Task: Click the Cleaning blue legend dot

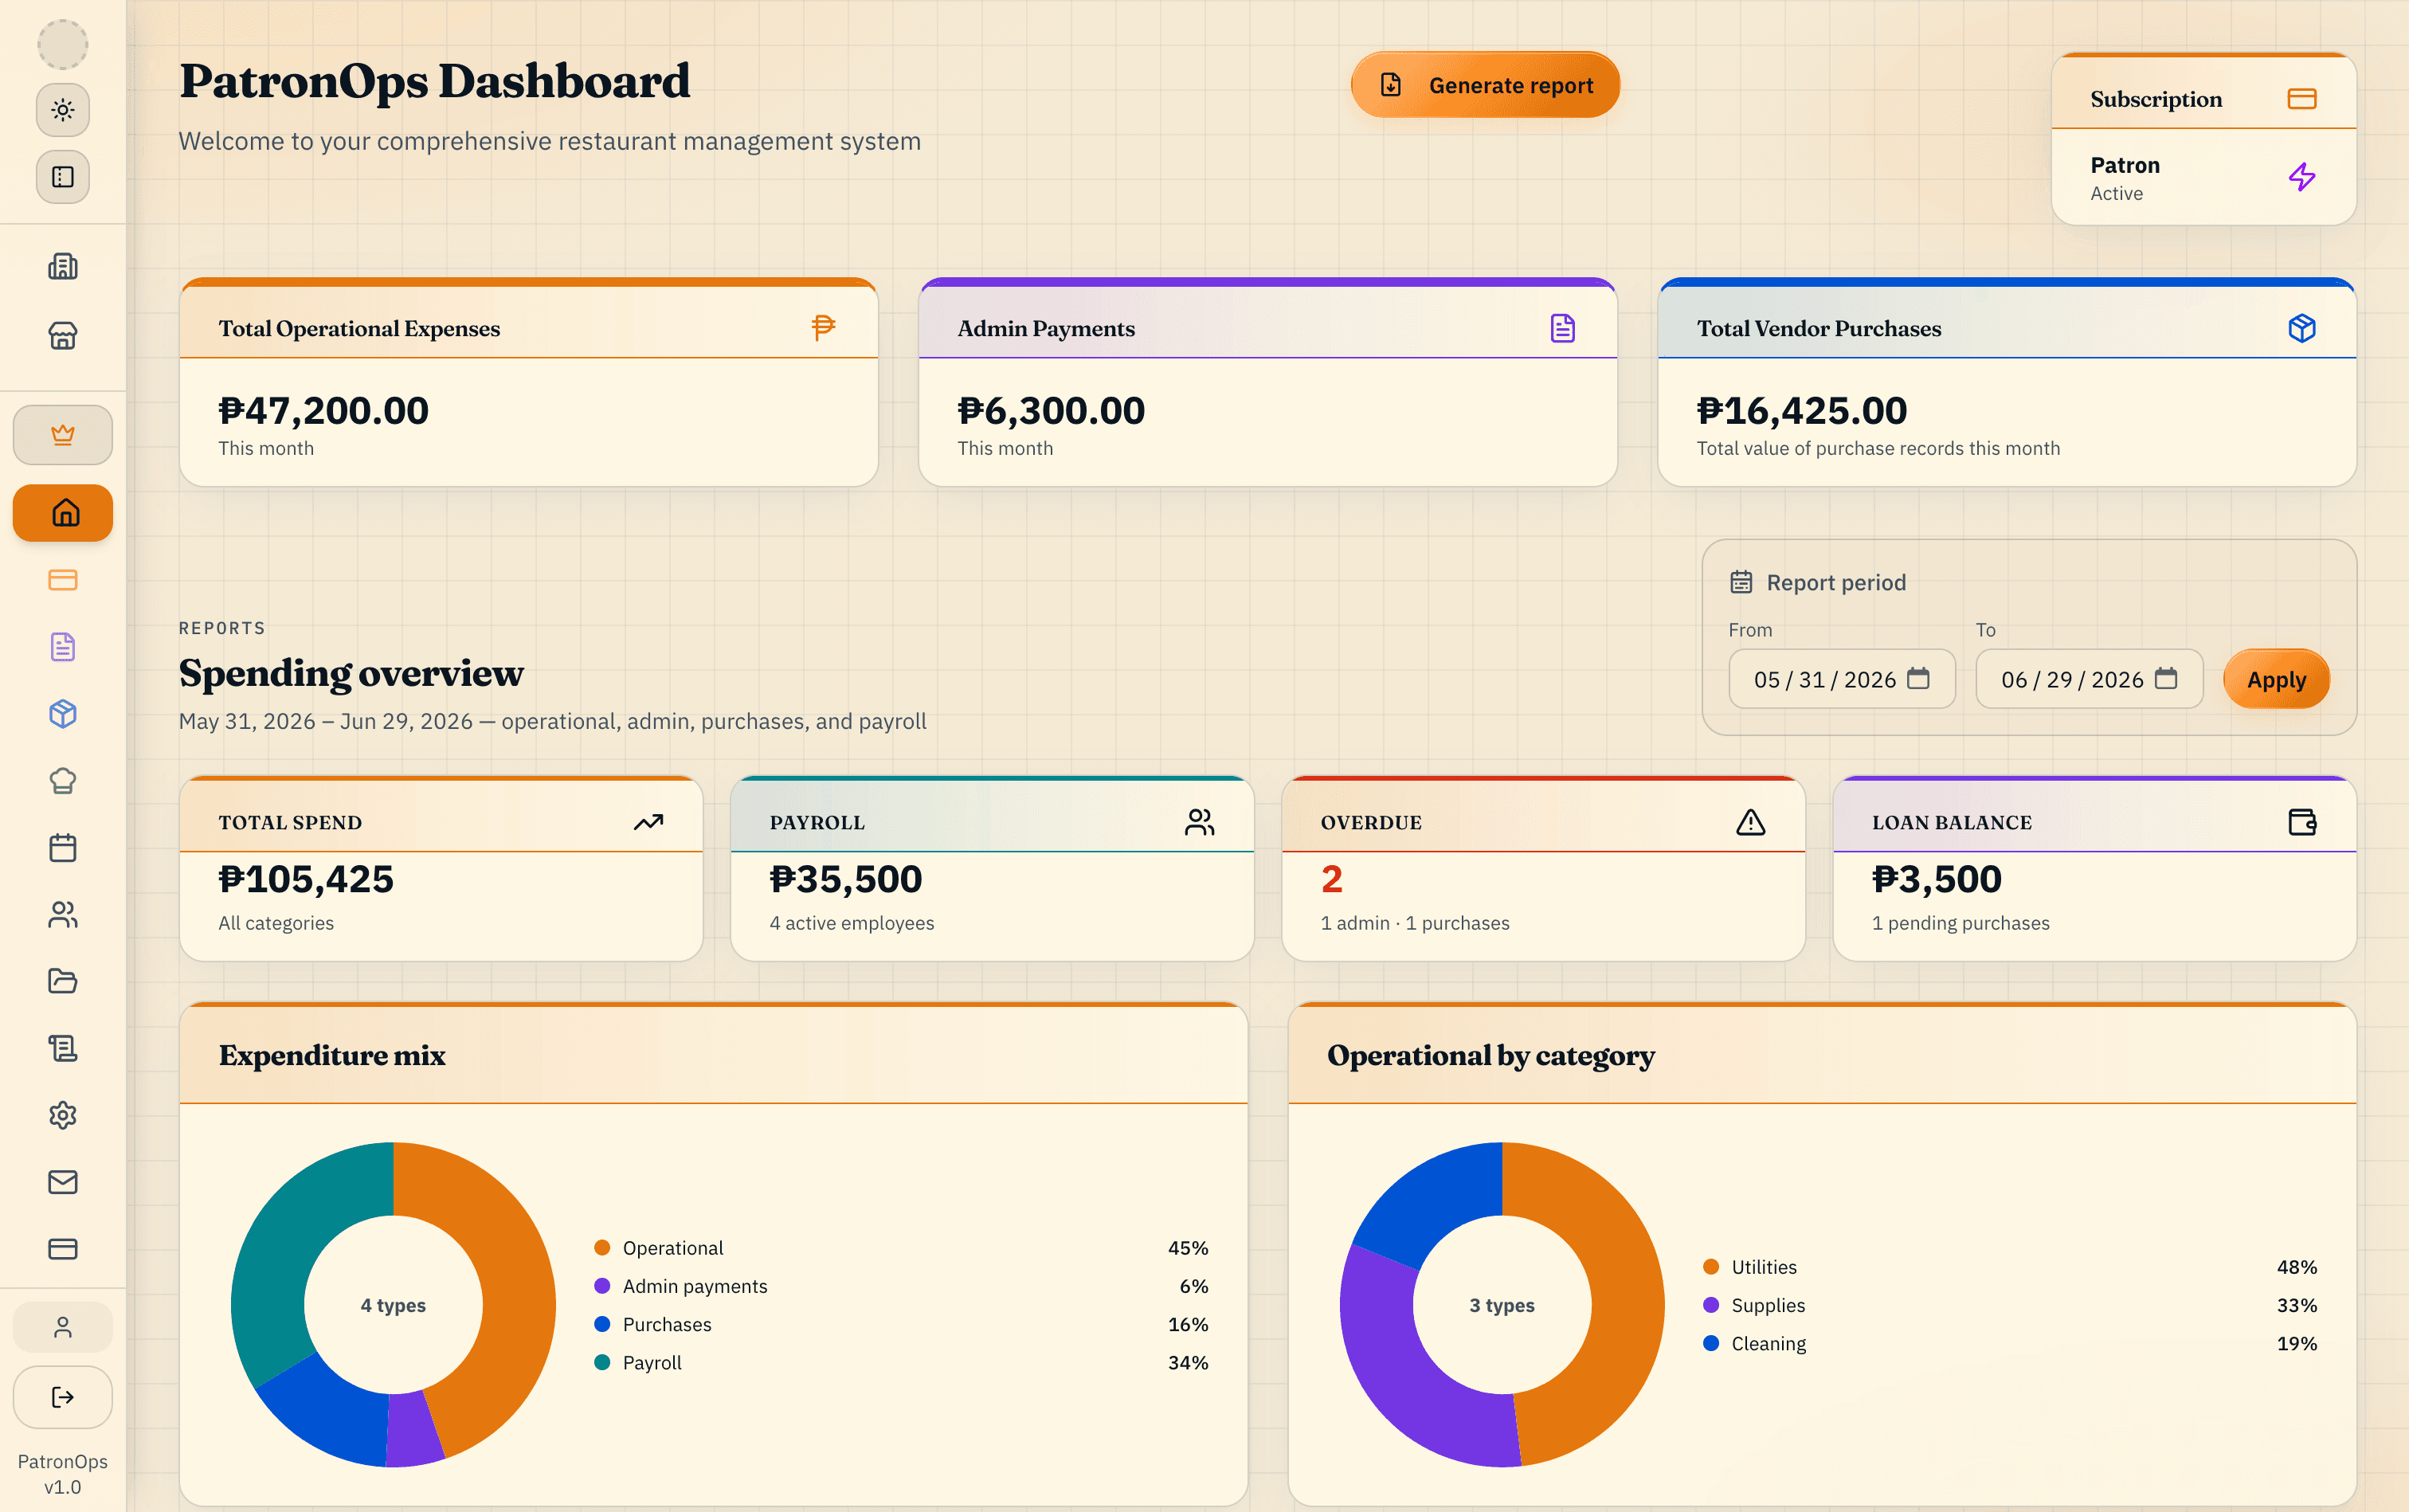Action: pyautogui.click(x=1711, y=1344)
